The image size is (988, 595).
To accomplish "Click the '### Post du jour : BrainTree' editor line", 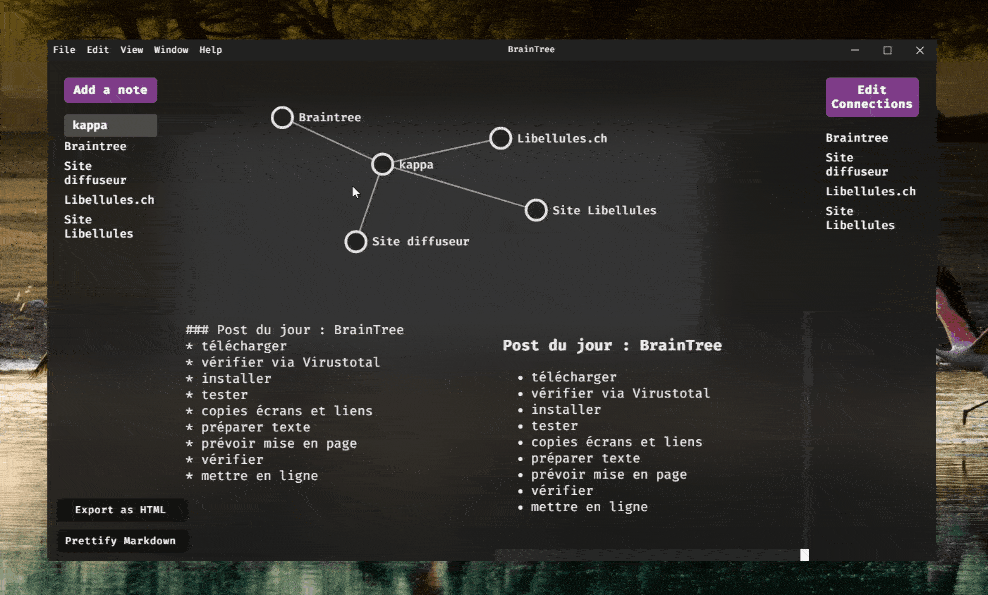I will (x=295, y=330).
